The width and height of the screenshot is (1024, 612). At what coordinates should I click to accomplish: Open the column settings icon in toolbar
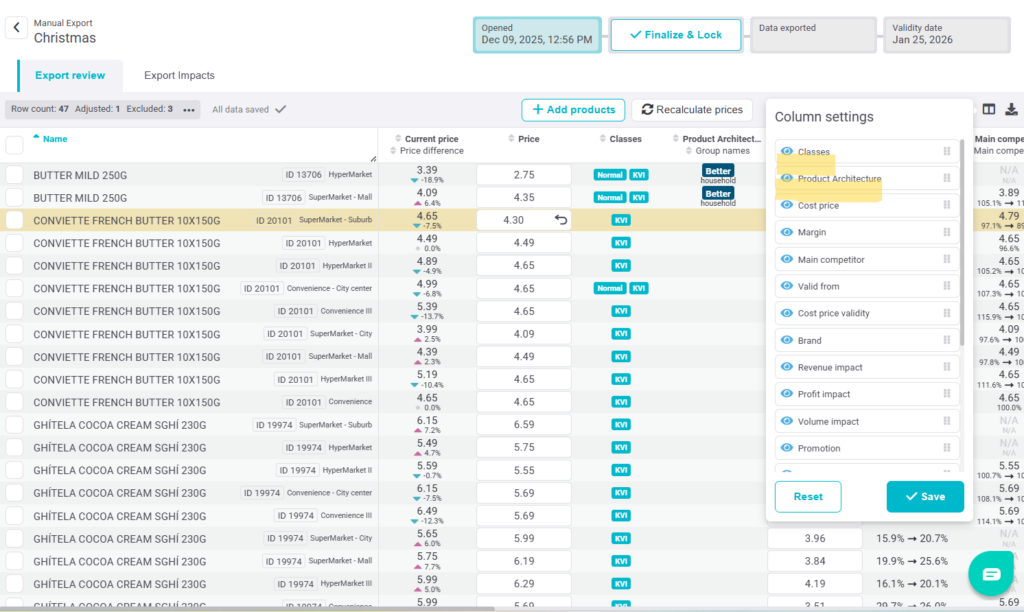(x=989, y=110)
